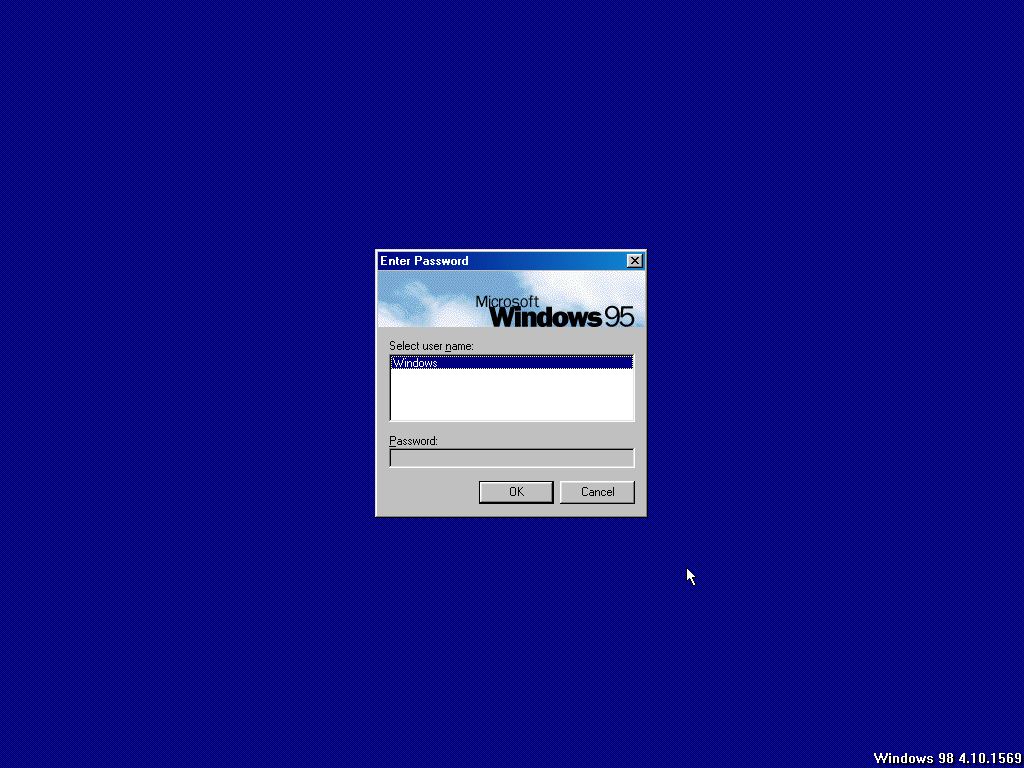This screenshot has height=768, width=1024.
Task: Click OK to log in
Action: (x=516, y=492)
